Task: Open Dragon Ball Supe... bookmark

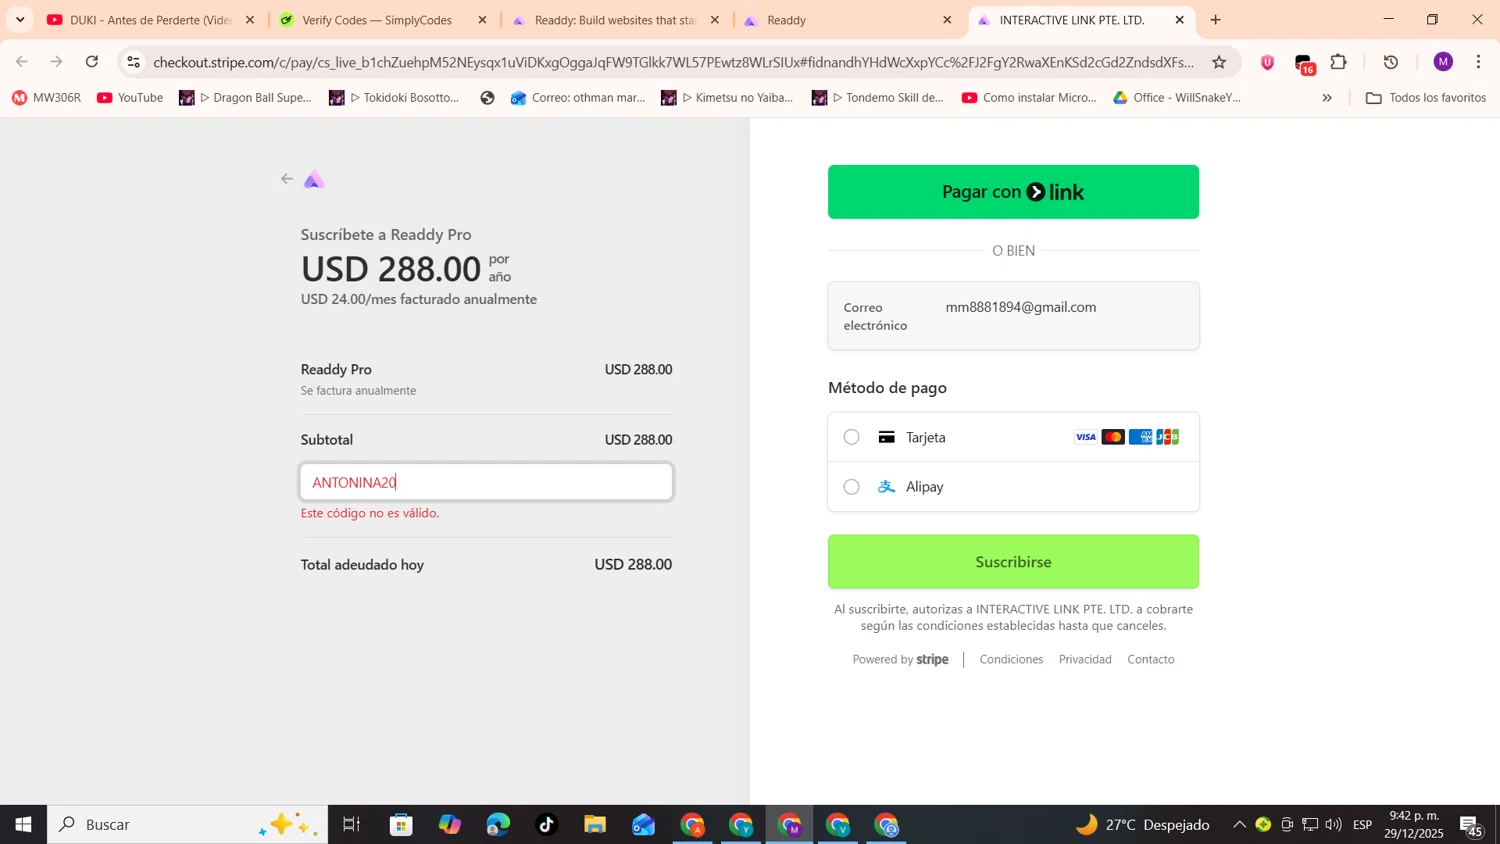Action: point(246,98)
